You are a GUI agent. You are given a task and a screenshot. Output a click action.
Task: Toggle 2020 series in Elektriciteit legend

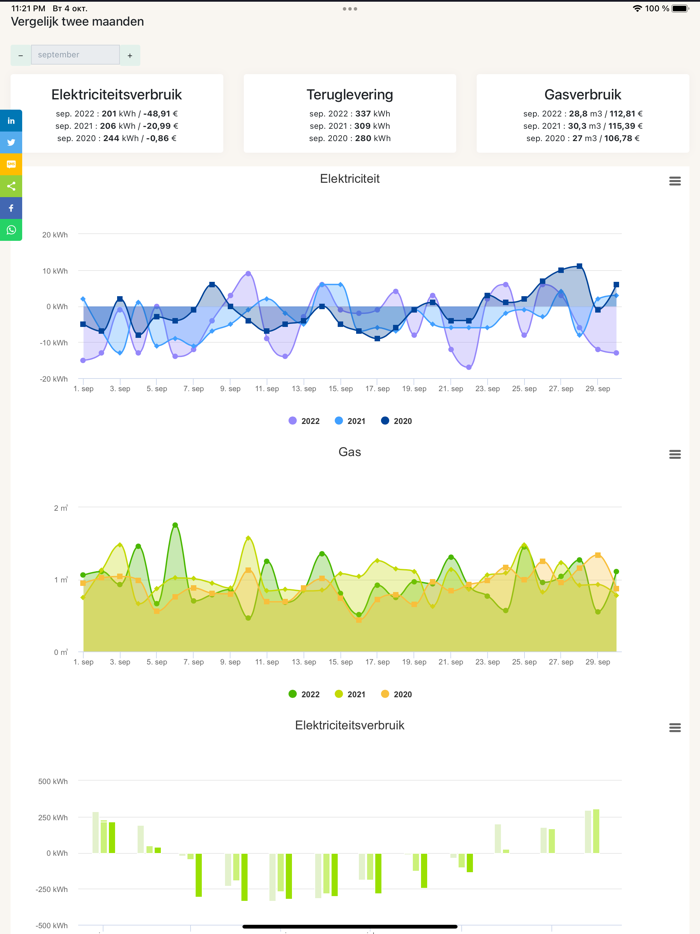point(396,421)
